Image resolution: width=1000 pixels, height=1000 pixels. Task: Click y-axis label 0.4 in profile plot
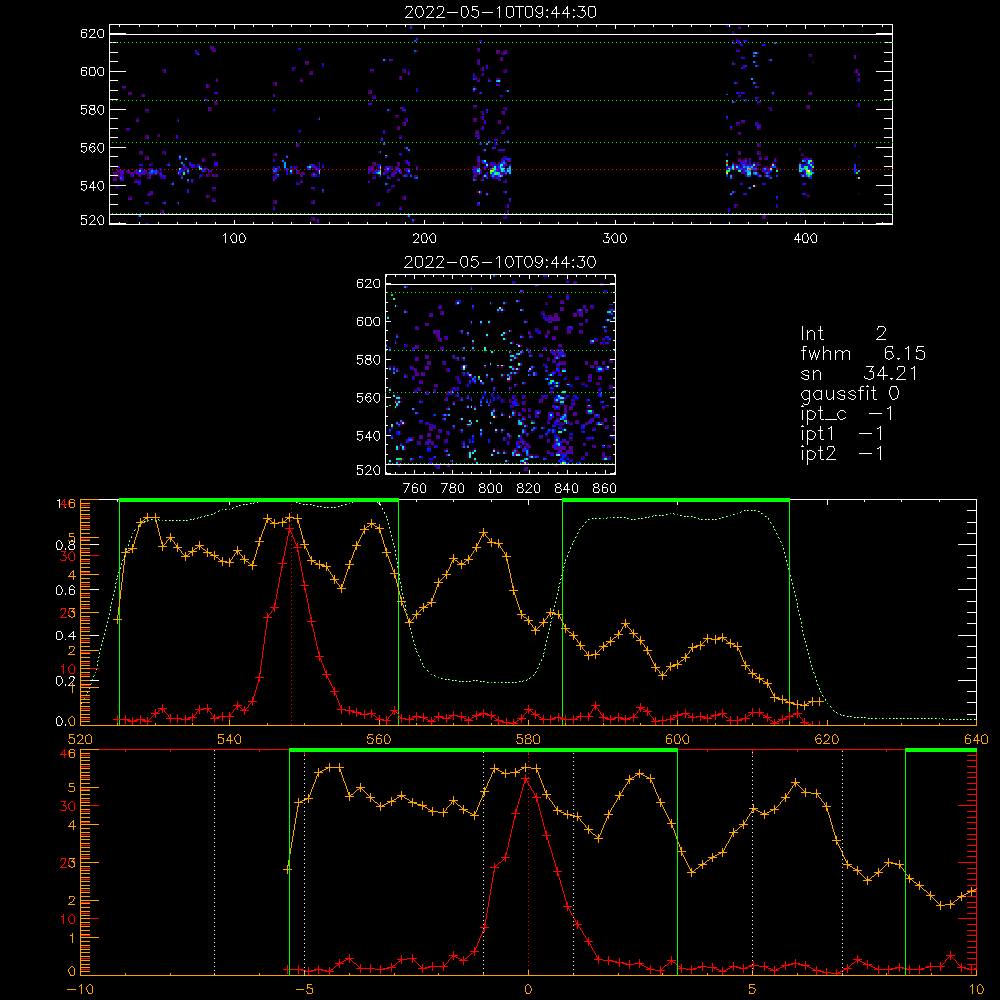66,636
